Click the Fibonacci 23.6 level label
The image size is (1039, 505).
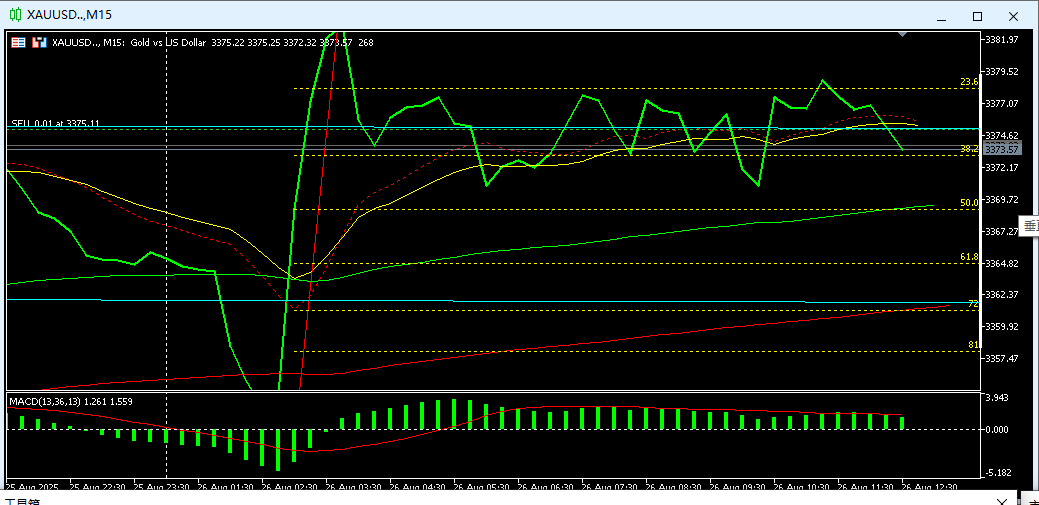click(x=969, y=82)
